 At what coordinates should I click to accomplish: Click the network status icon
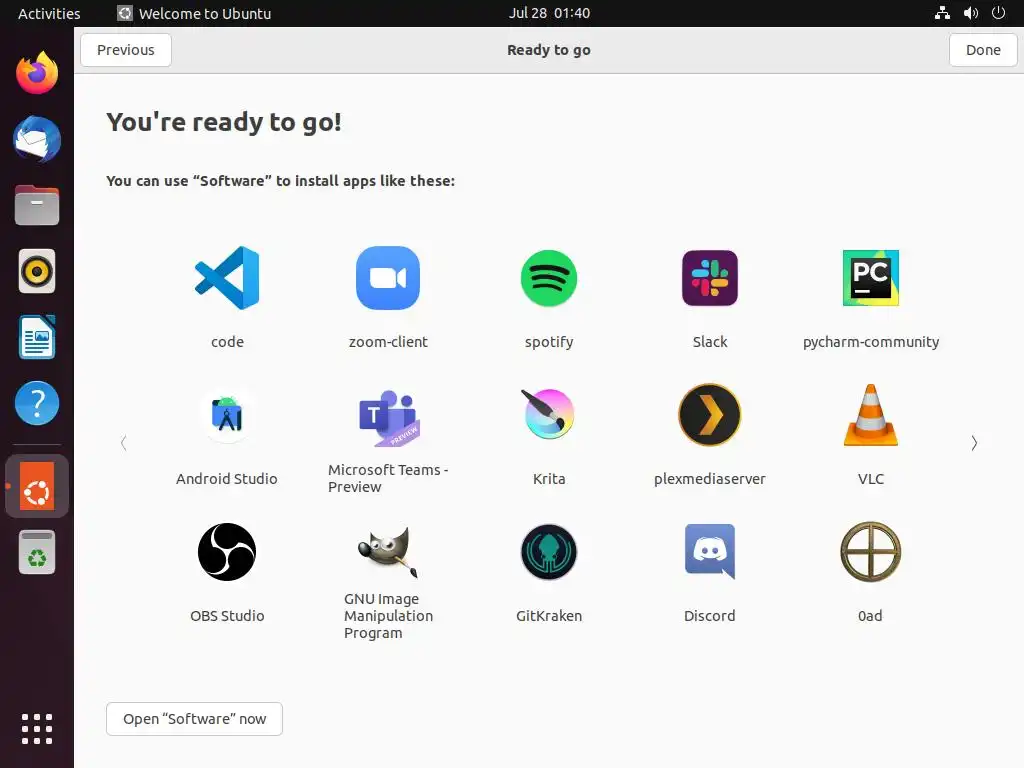[942, 13]
